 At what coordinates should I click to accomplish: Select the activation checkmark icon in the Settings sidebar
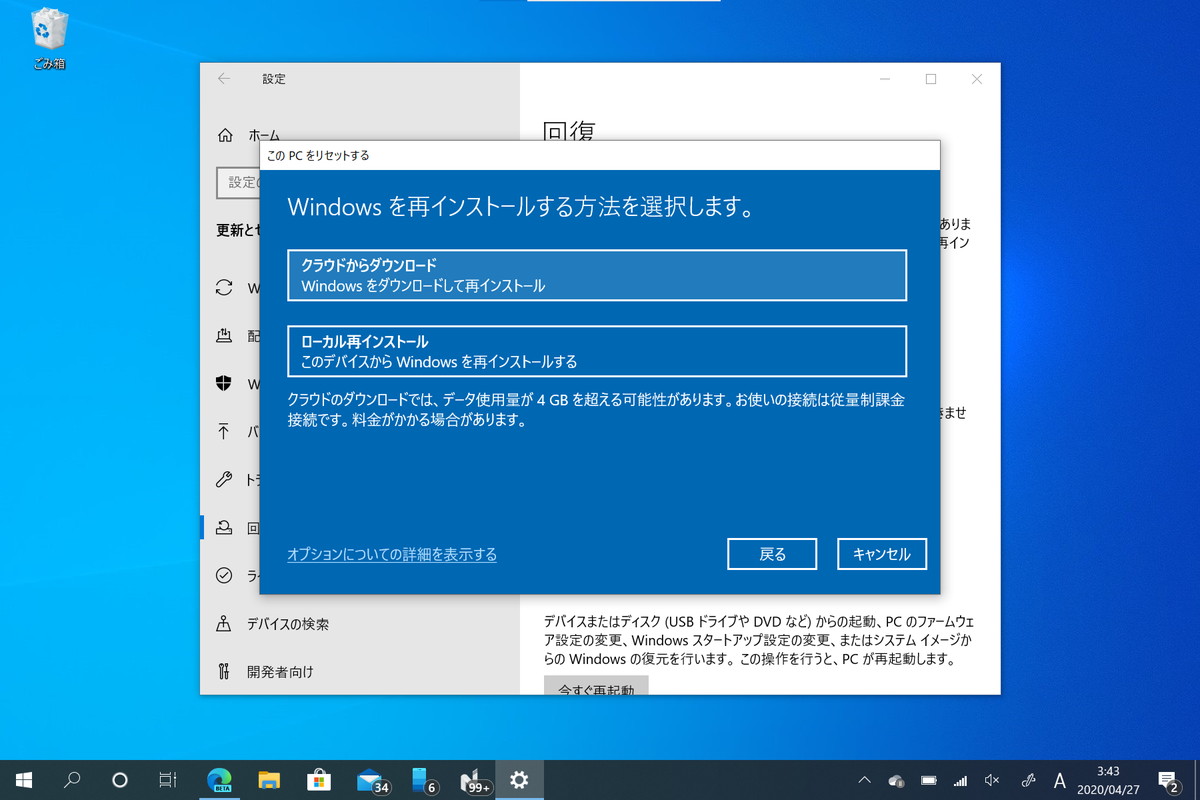coord(224,576)
